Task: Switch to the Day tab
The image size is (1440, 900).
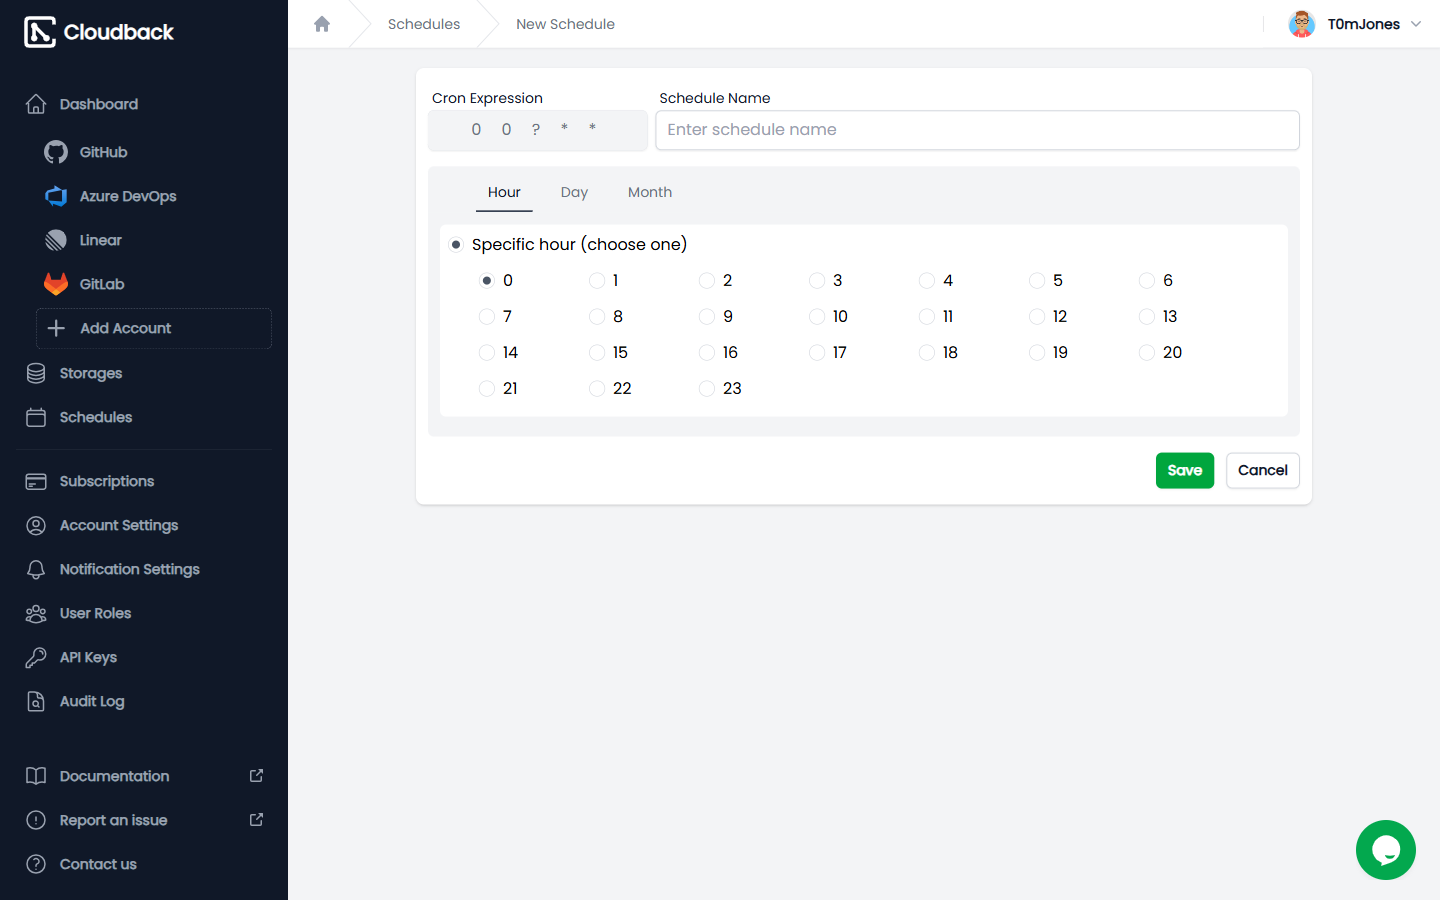Action: pyautogui.click(x=574, y=192)
